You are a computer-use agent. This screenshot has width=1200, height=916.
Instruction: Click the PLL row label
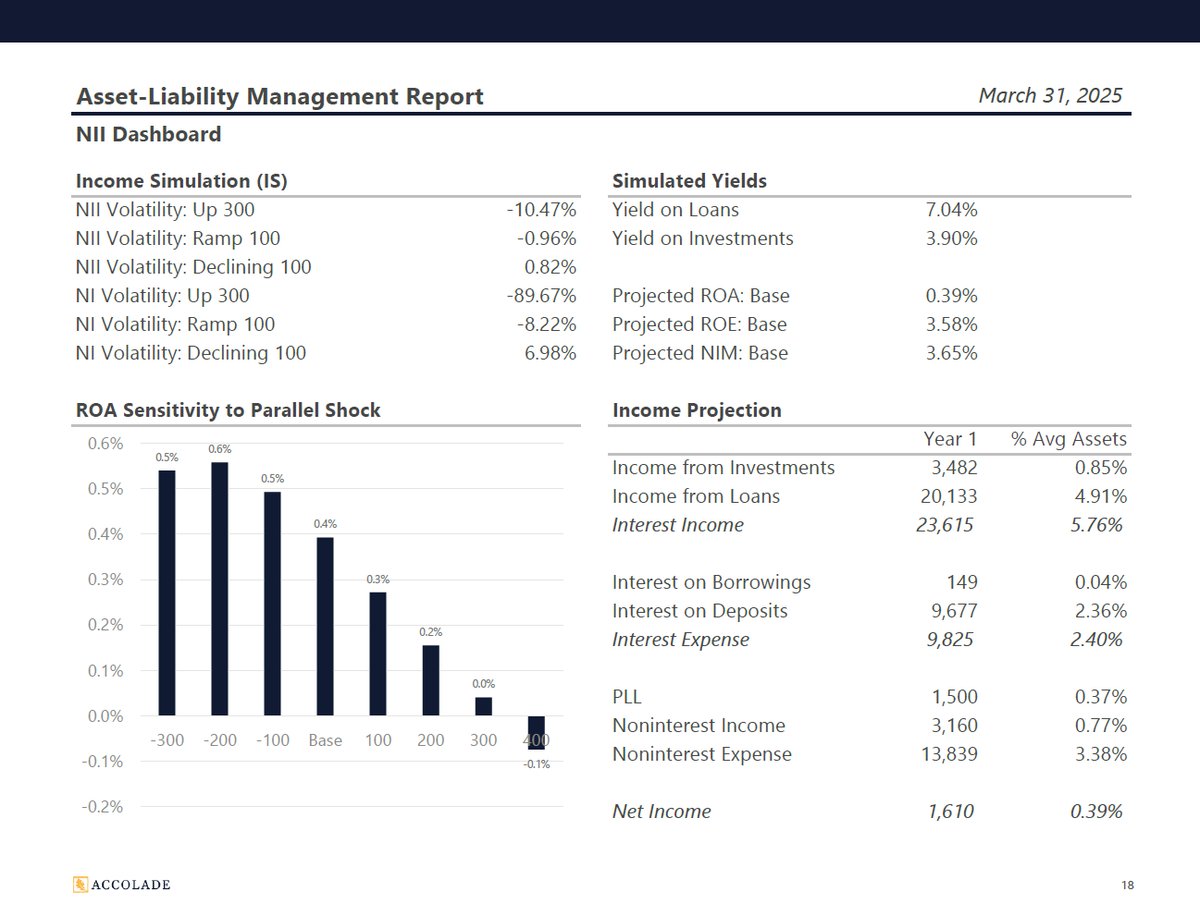click(629, 697)
